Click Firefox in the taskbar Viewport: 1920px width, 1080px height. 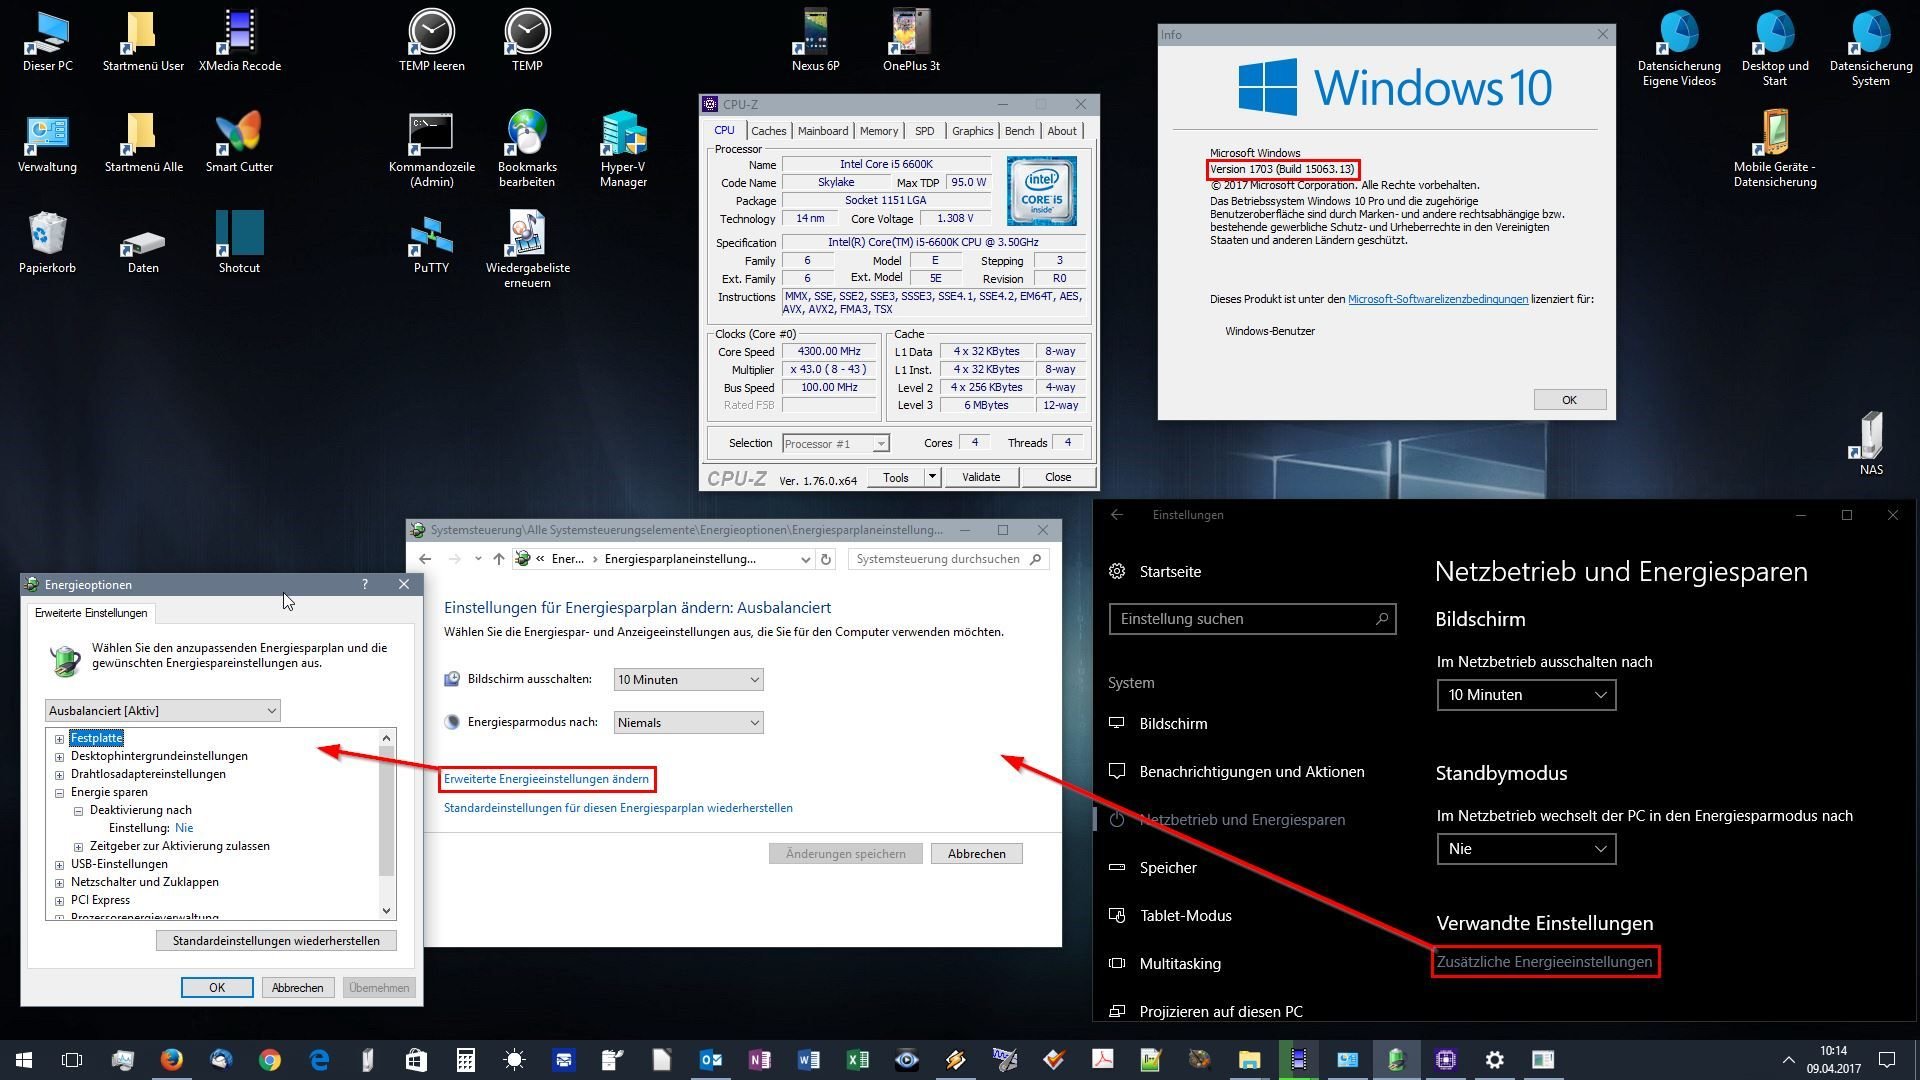[172, 1060]
